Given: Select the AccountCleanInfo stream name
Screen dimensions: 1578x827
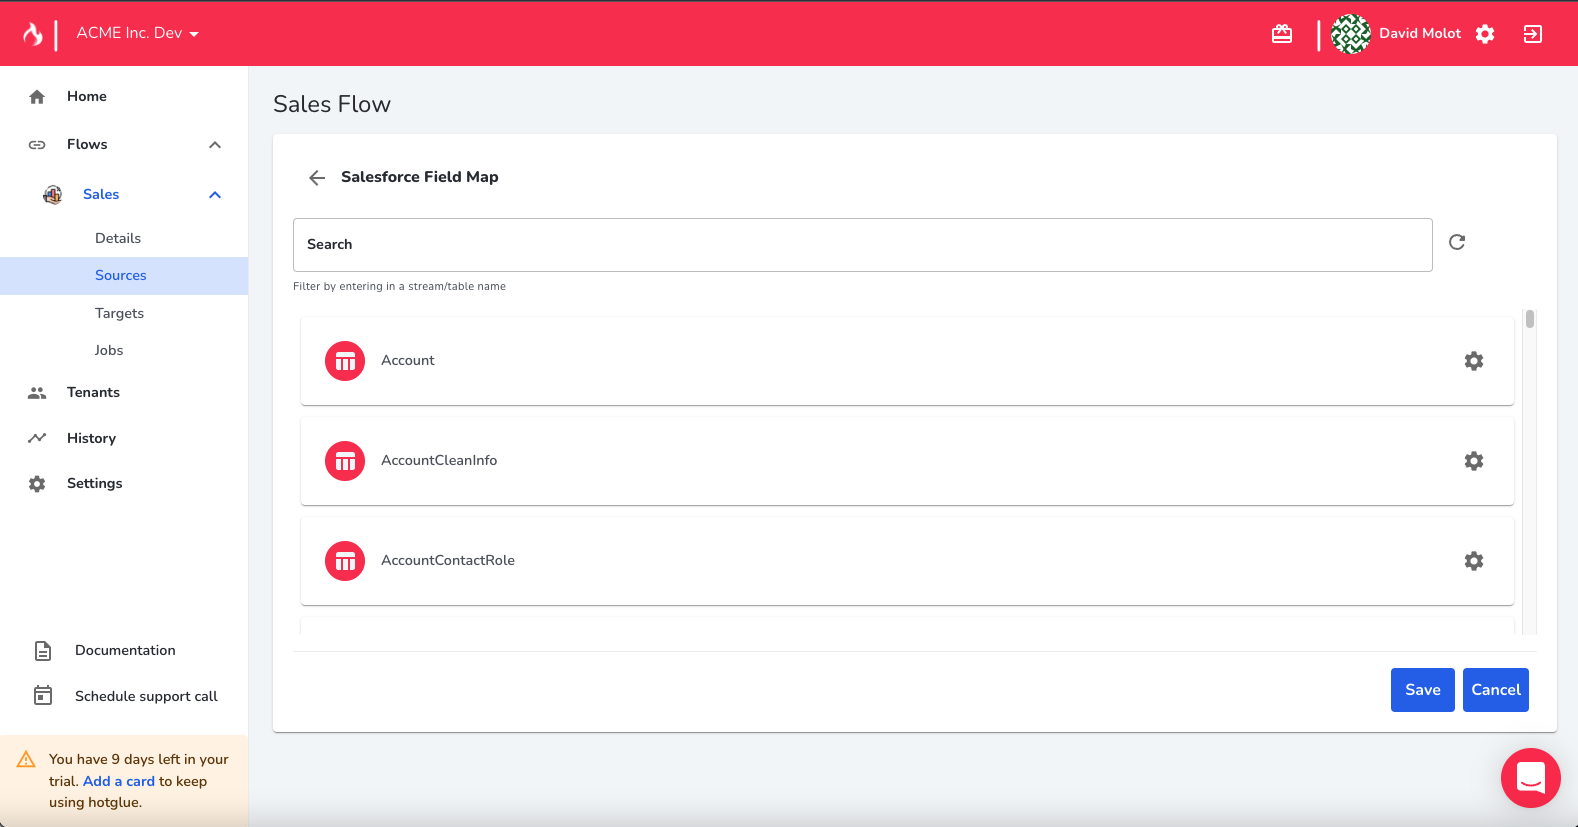Looking at the screenshot, I should click(439, 461).
